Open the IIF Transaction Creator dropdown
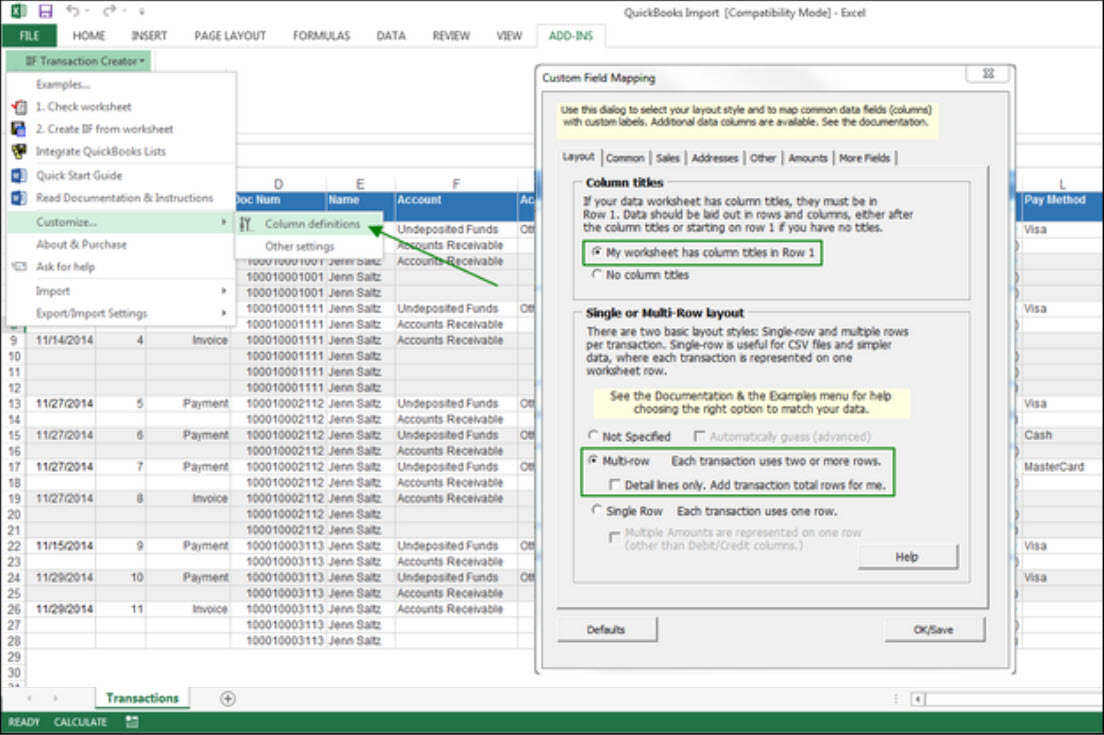 click(x=79, y=61)
